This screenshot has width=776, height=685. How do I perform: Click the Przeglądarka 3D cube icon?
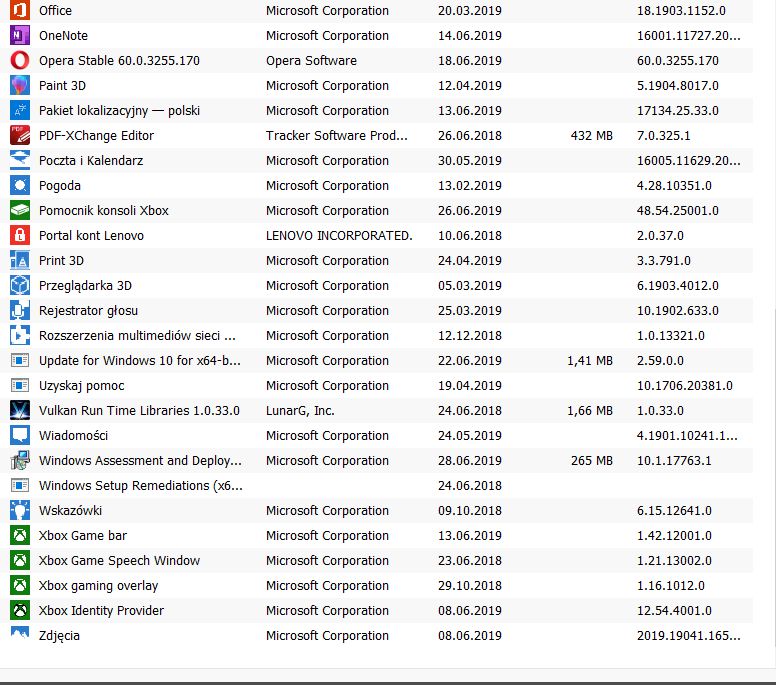pyautogui.click(x=20, y=286)
